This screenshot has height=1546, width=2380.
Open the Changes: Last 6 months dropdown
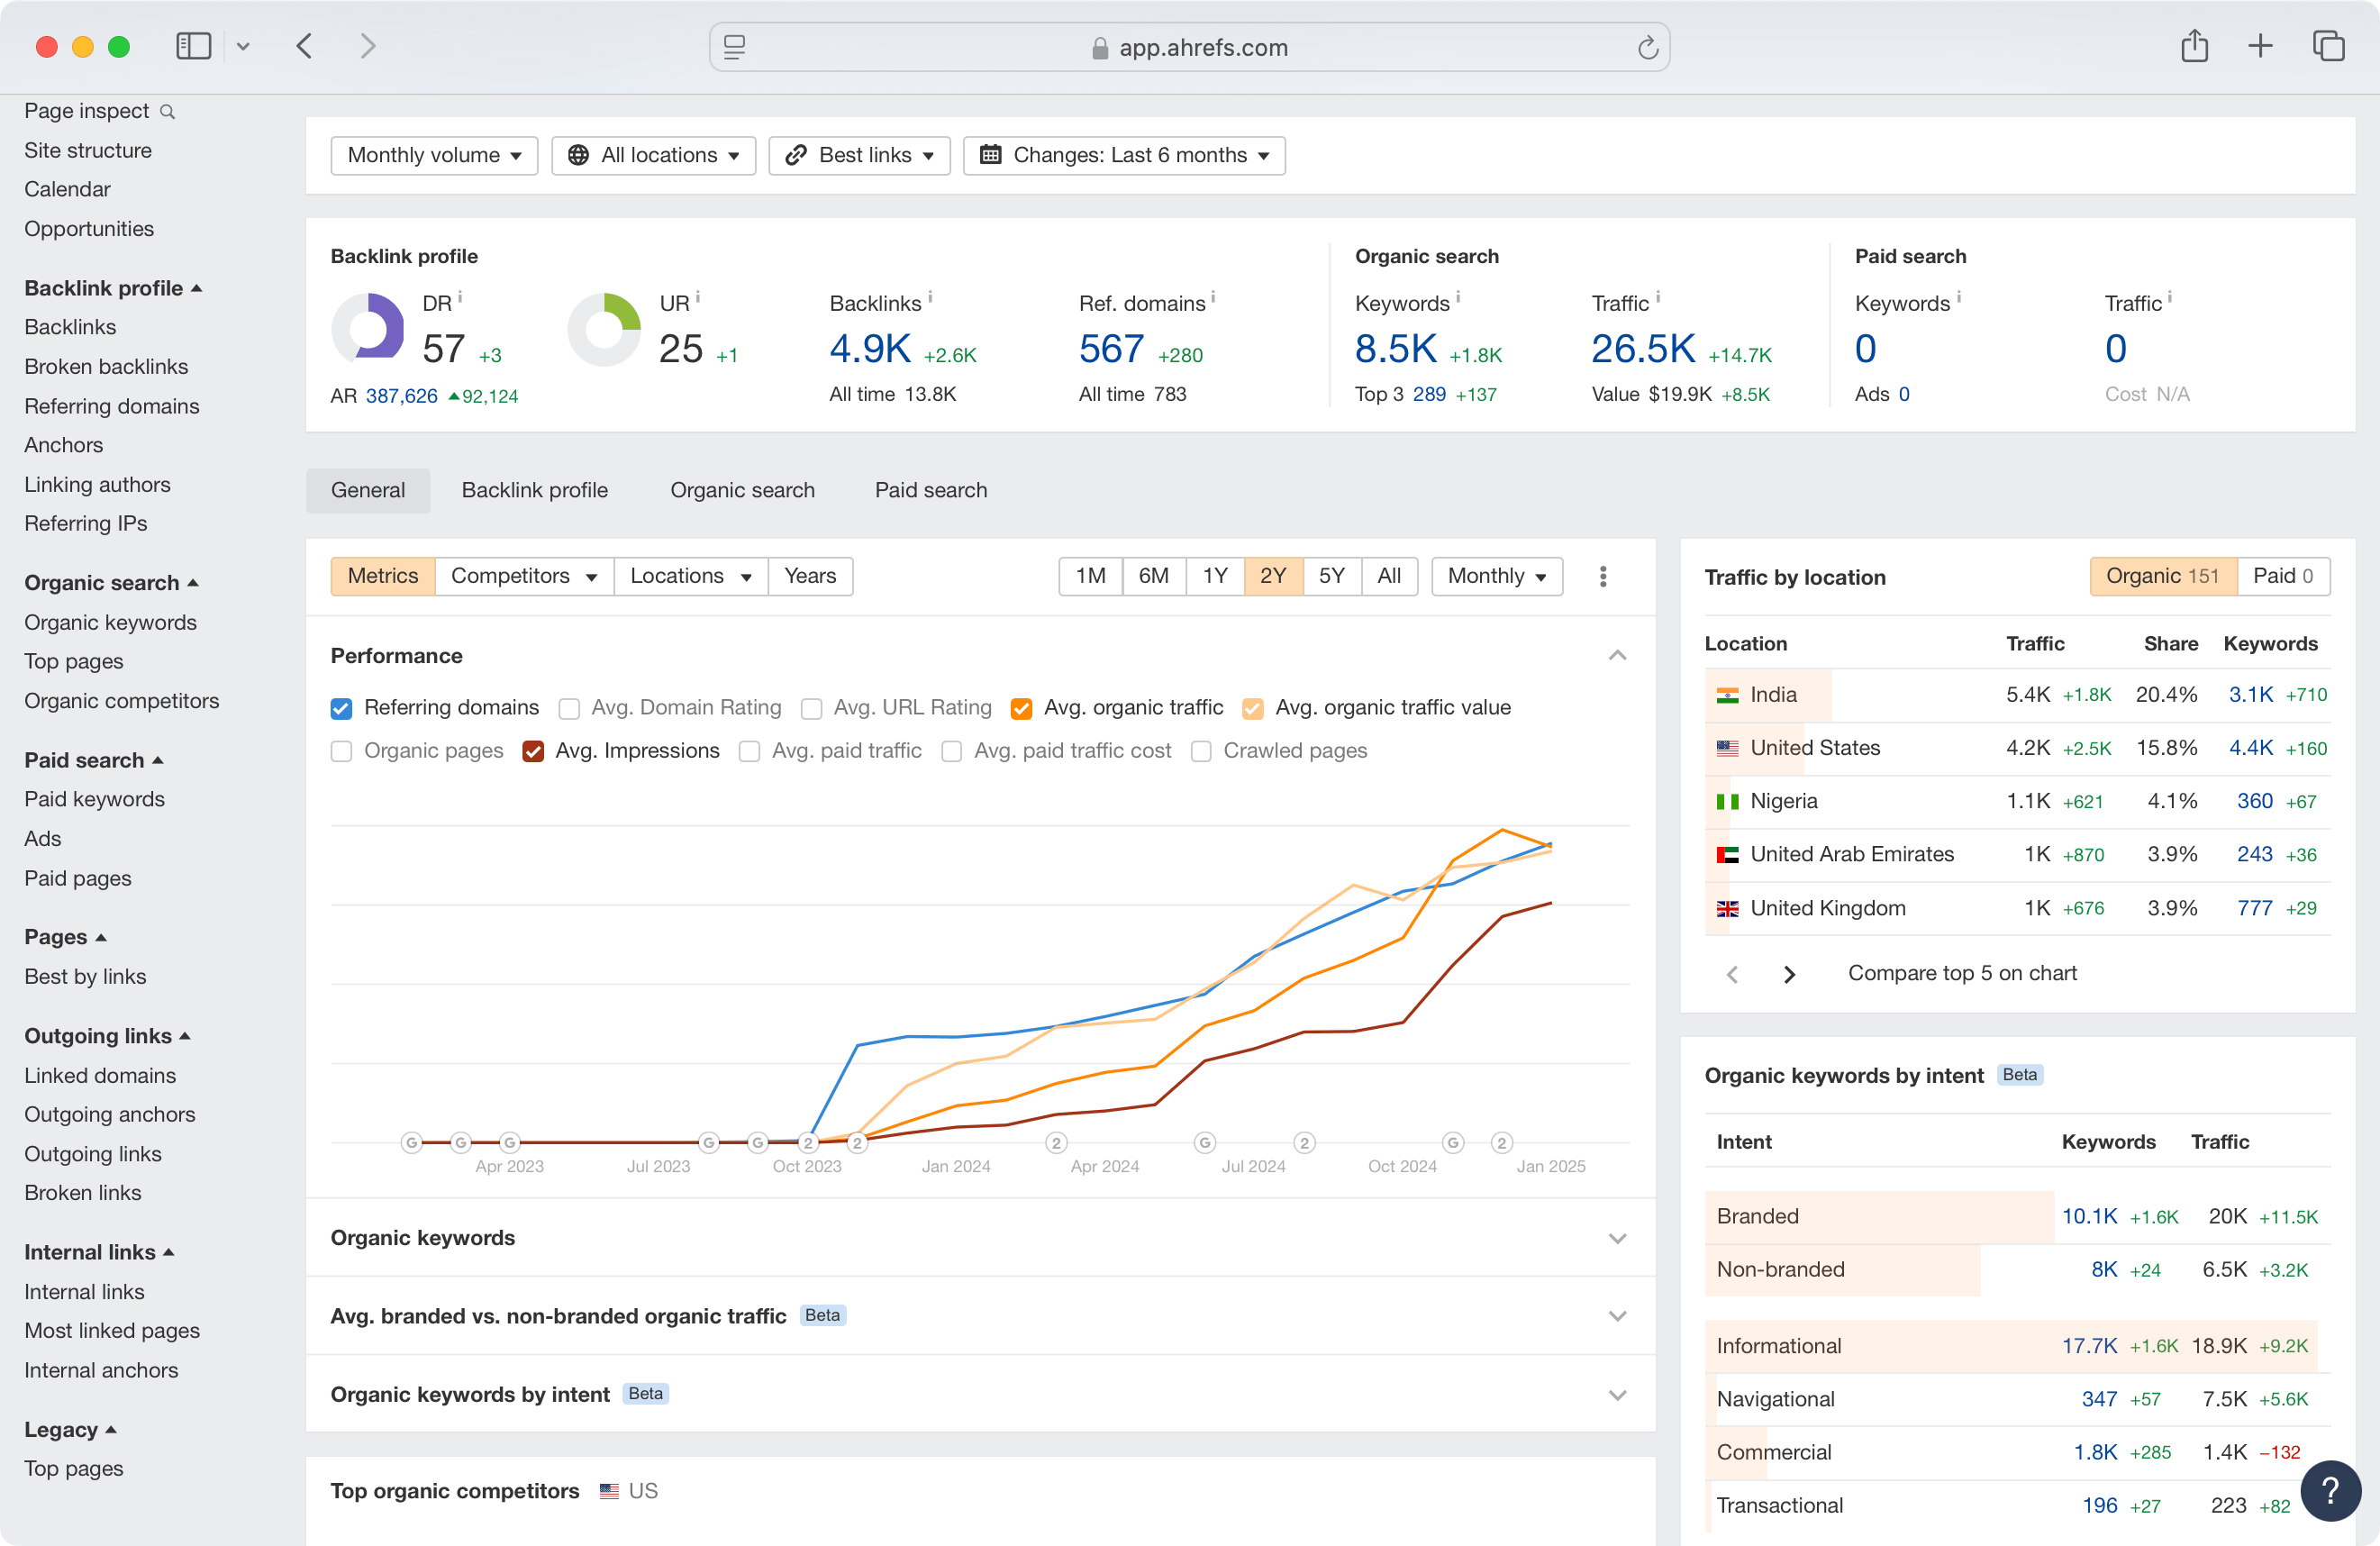[1124, 155]
